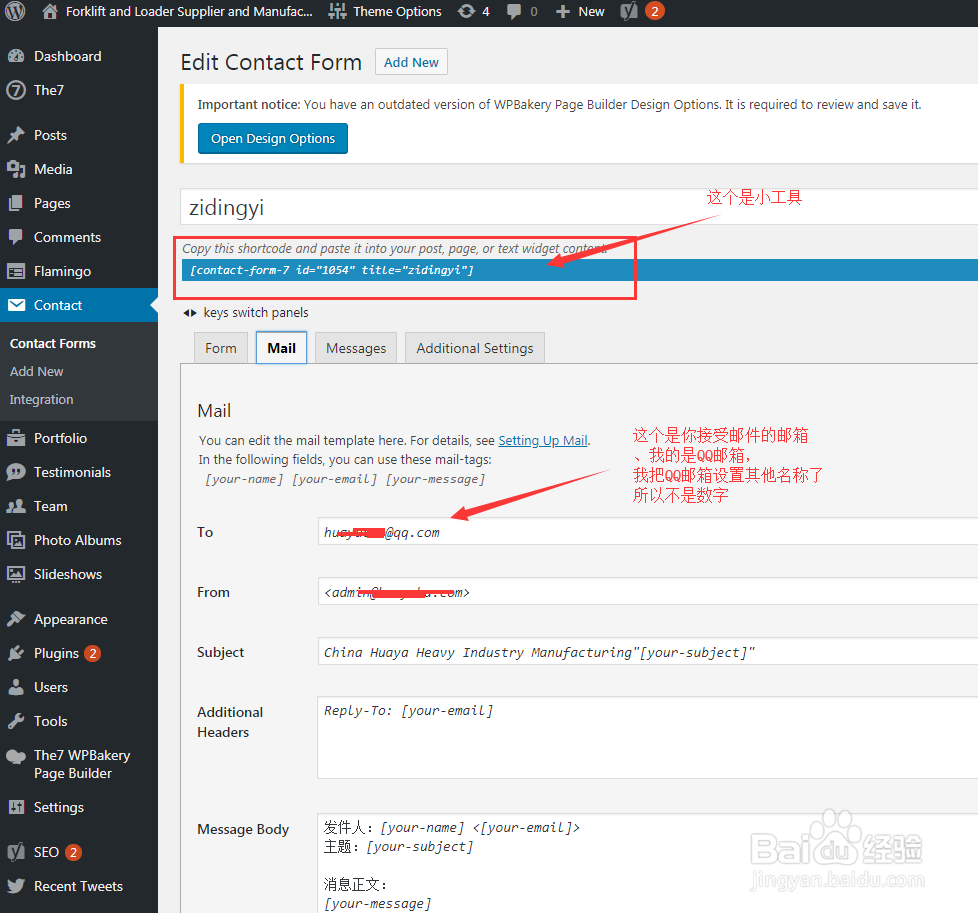Open the site name link in admin bar
Screen dimensions: 978x913
(x=189, y=11)
